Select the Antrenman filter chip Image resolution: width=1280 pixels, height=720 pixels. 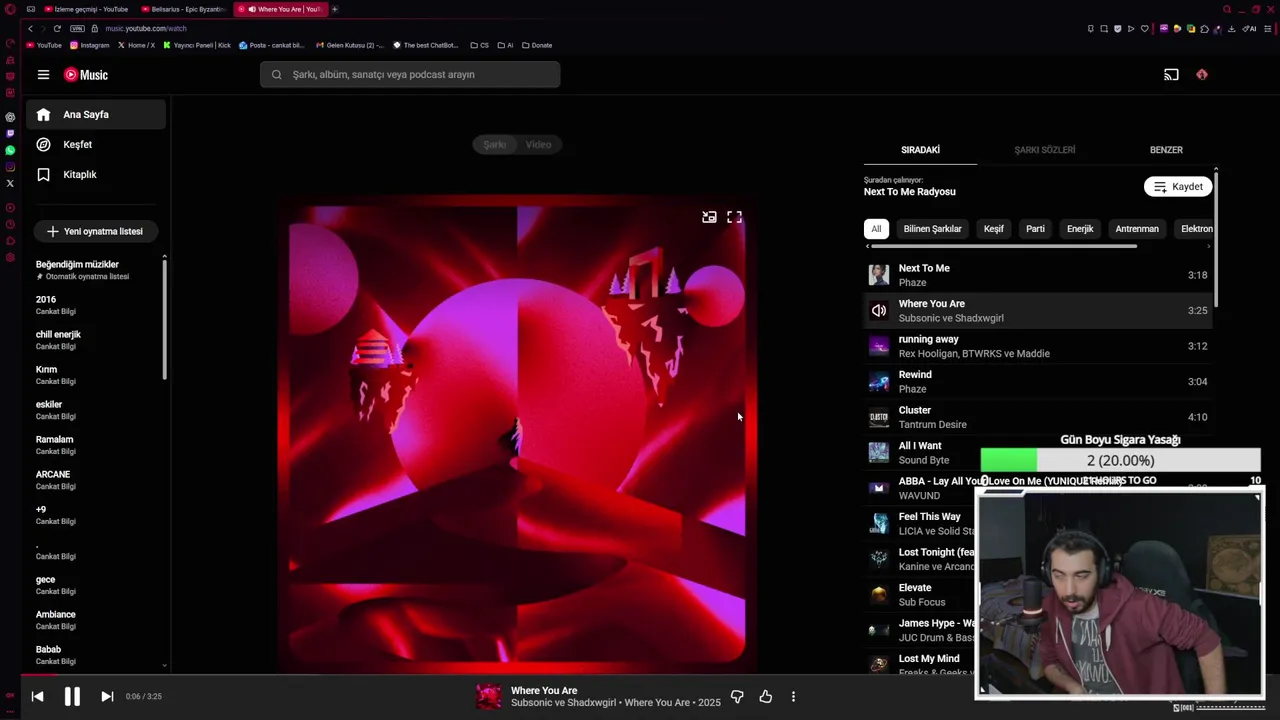1137,229
